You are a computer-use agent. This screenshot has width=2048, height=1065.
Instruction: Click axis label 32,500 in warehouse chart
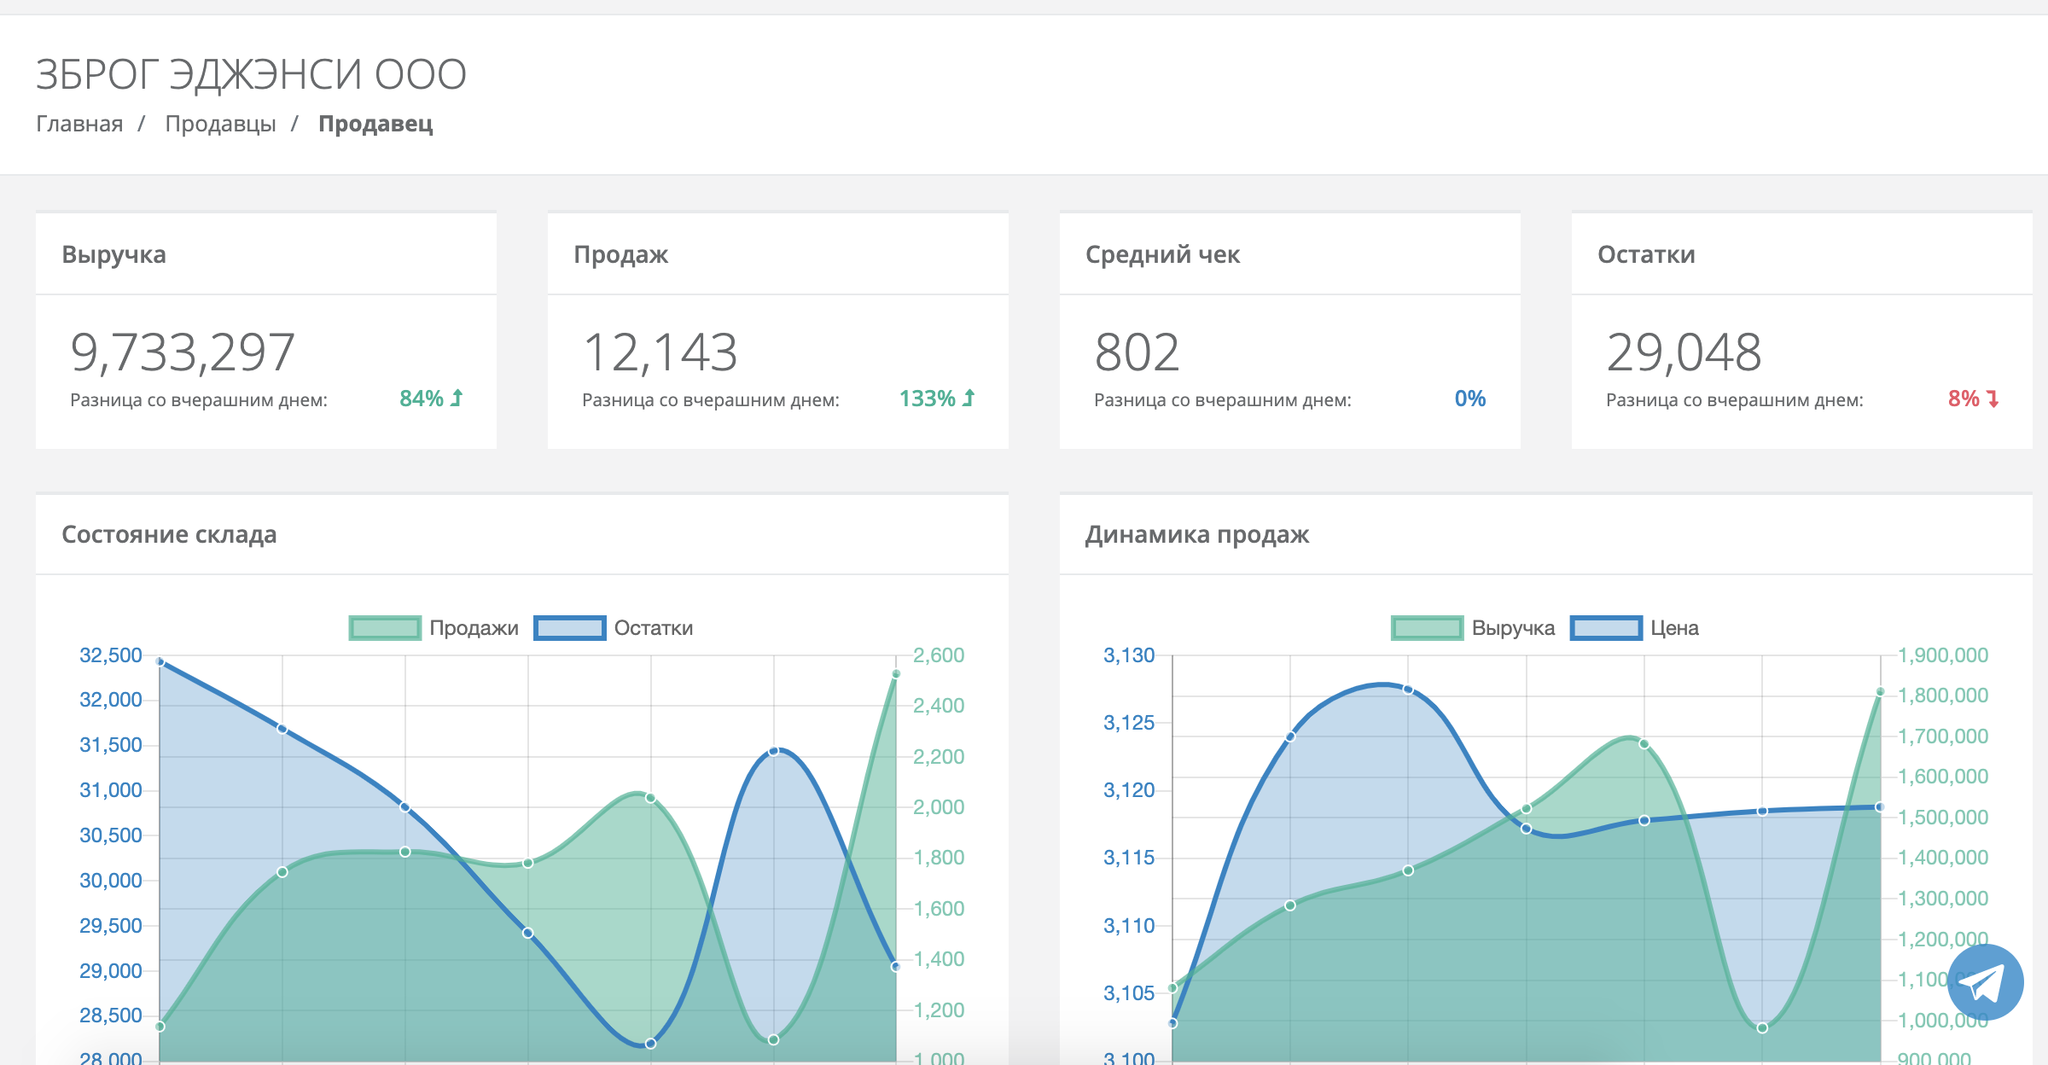click(111, 655)
